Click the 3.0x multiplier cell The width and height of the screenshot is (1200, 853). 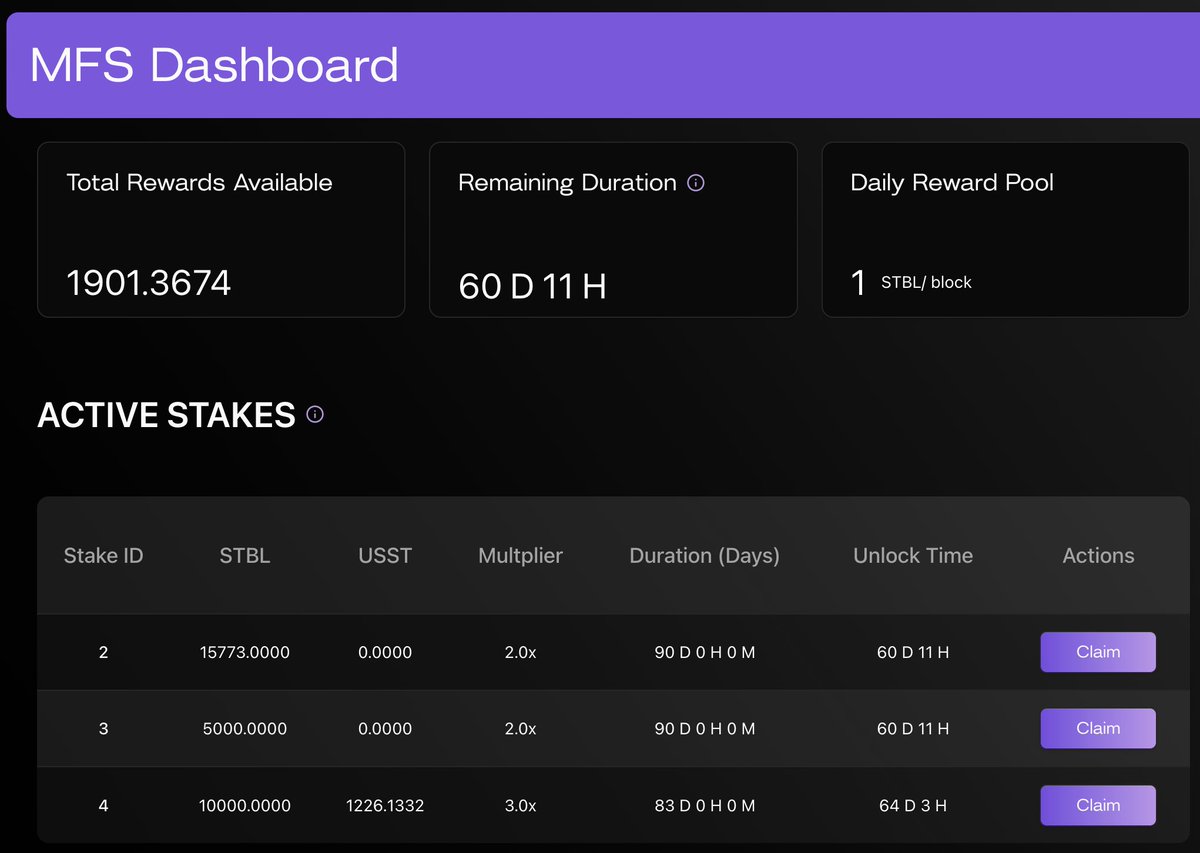pyautogui.click(x=521, y=805)
